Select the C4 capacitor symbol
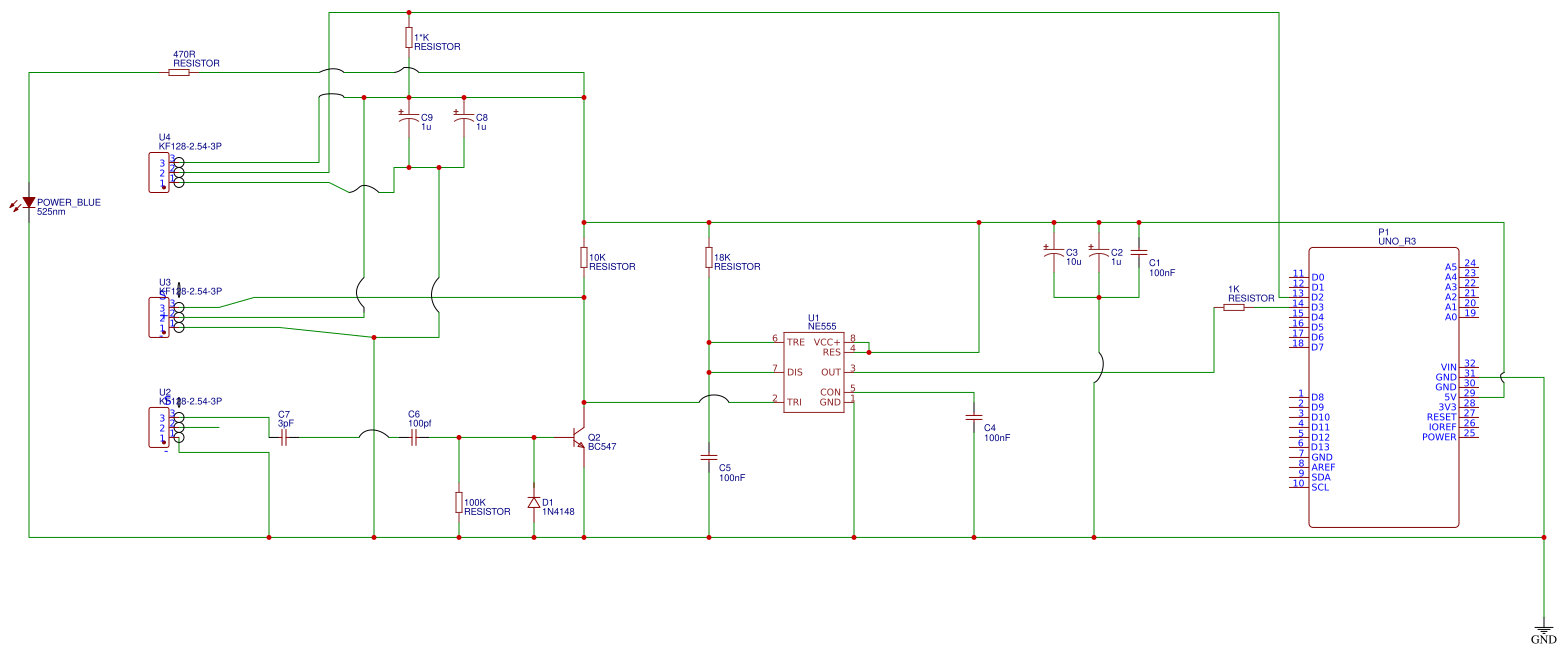1567x656 pixels. point(974,417)
